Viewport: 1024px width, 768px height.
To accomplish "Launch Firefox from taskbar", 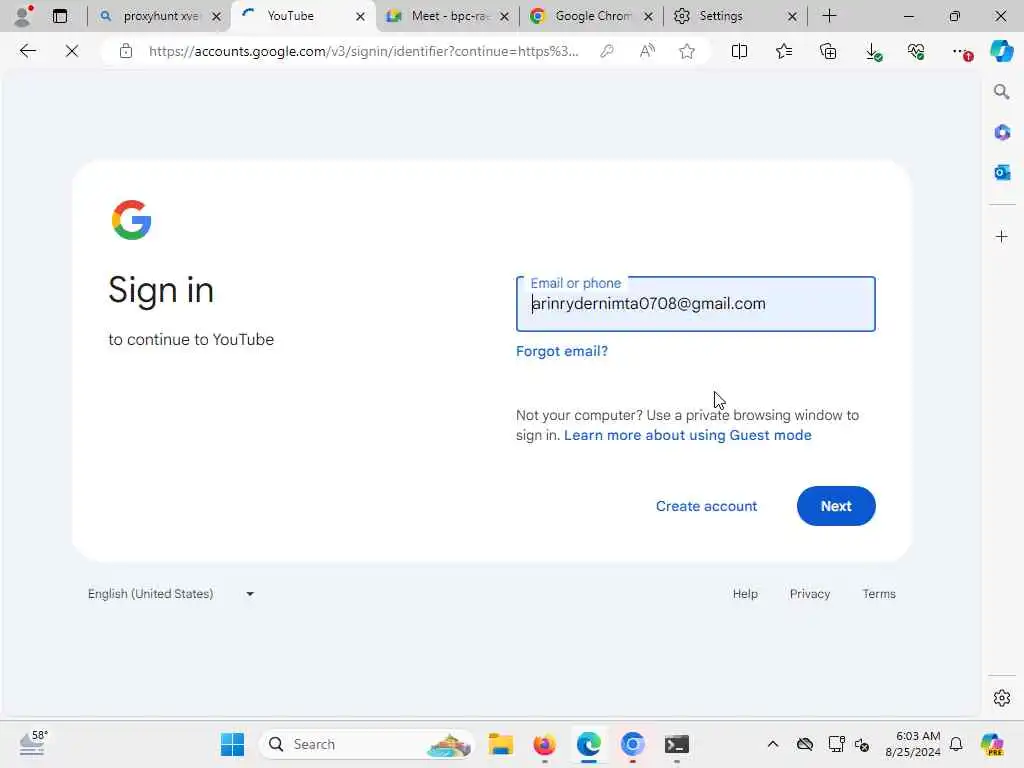I will tap(545, 744).
